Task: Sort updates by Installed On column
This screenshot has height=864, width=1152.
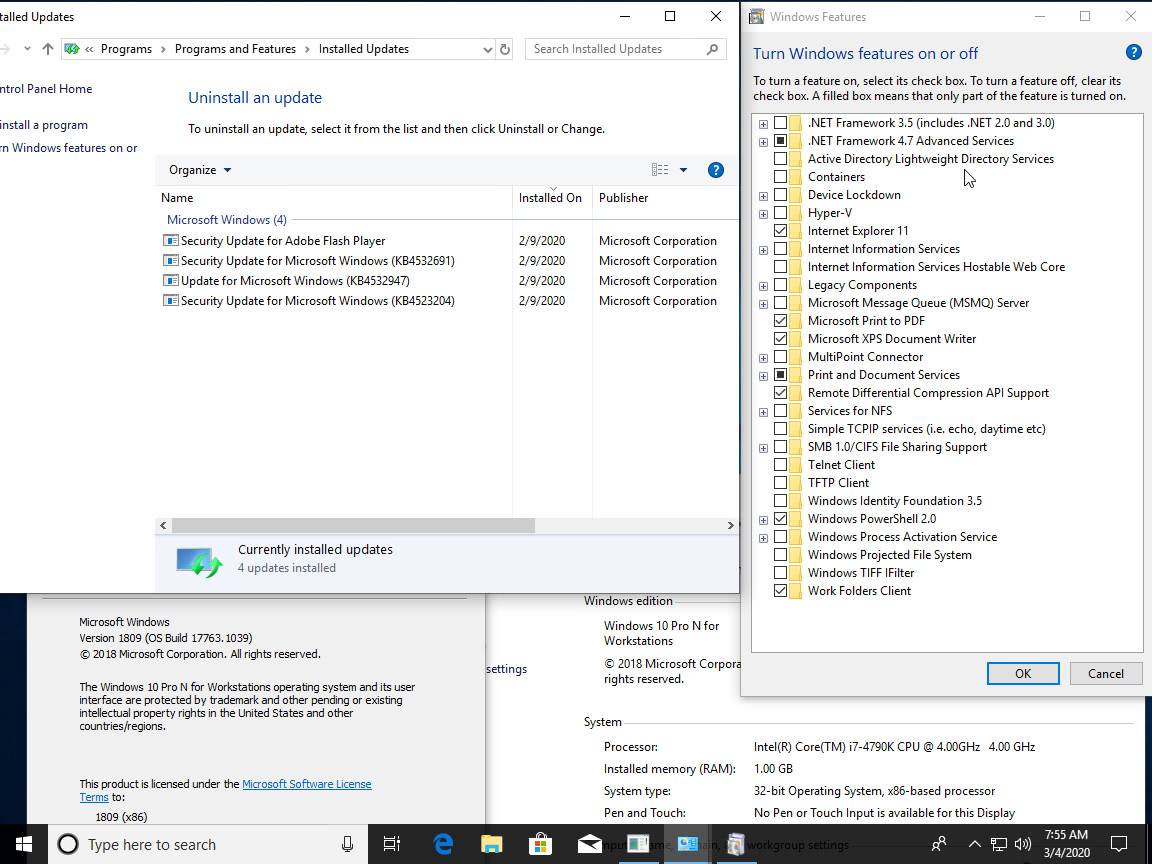Action: pyautogui.click(x=552, y=198)
